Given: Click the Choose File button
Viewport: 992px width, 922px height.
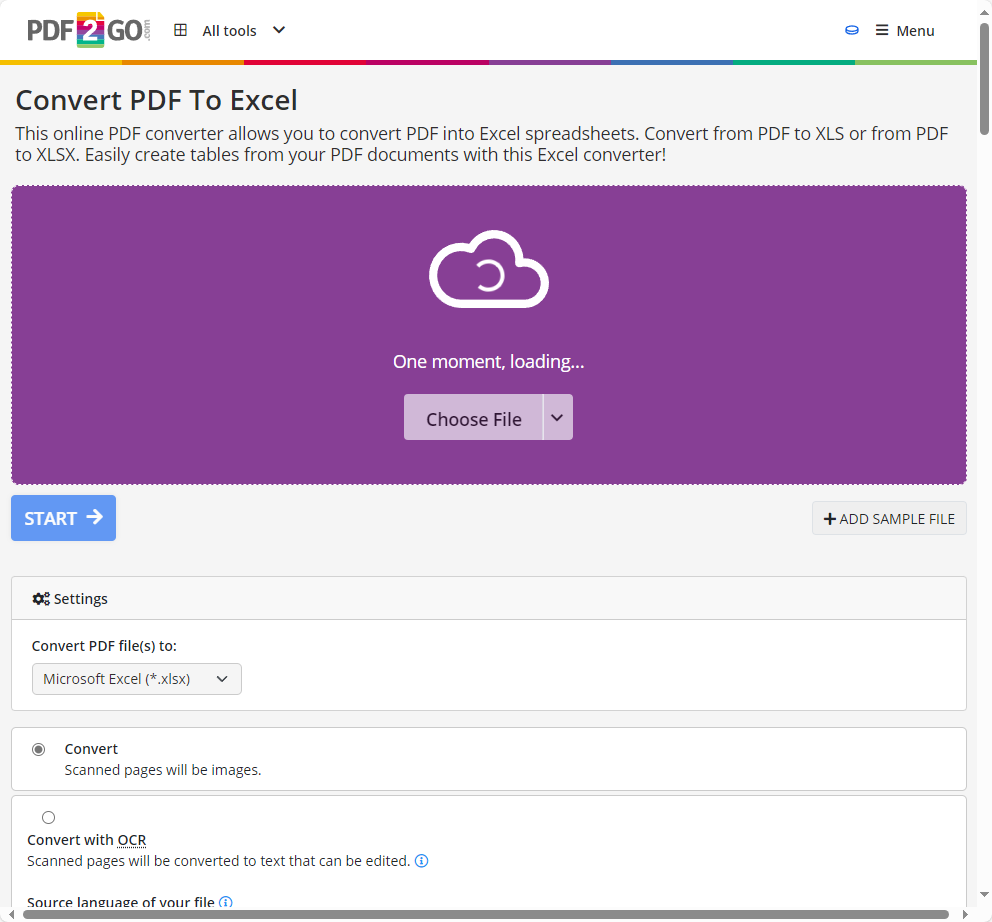Looking at the screenshot, I should coord(473,418).
